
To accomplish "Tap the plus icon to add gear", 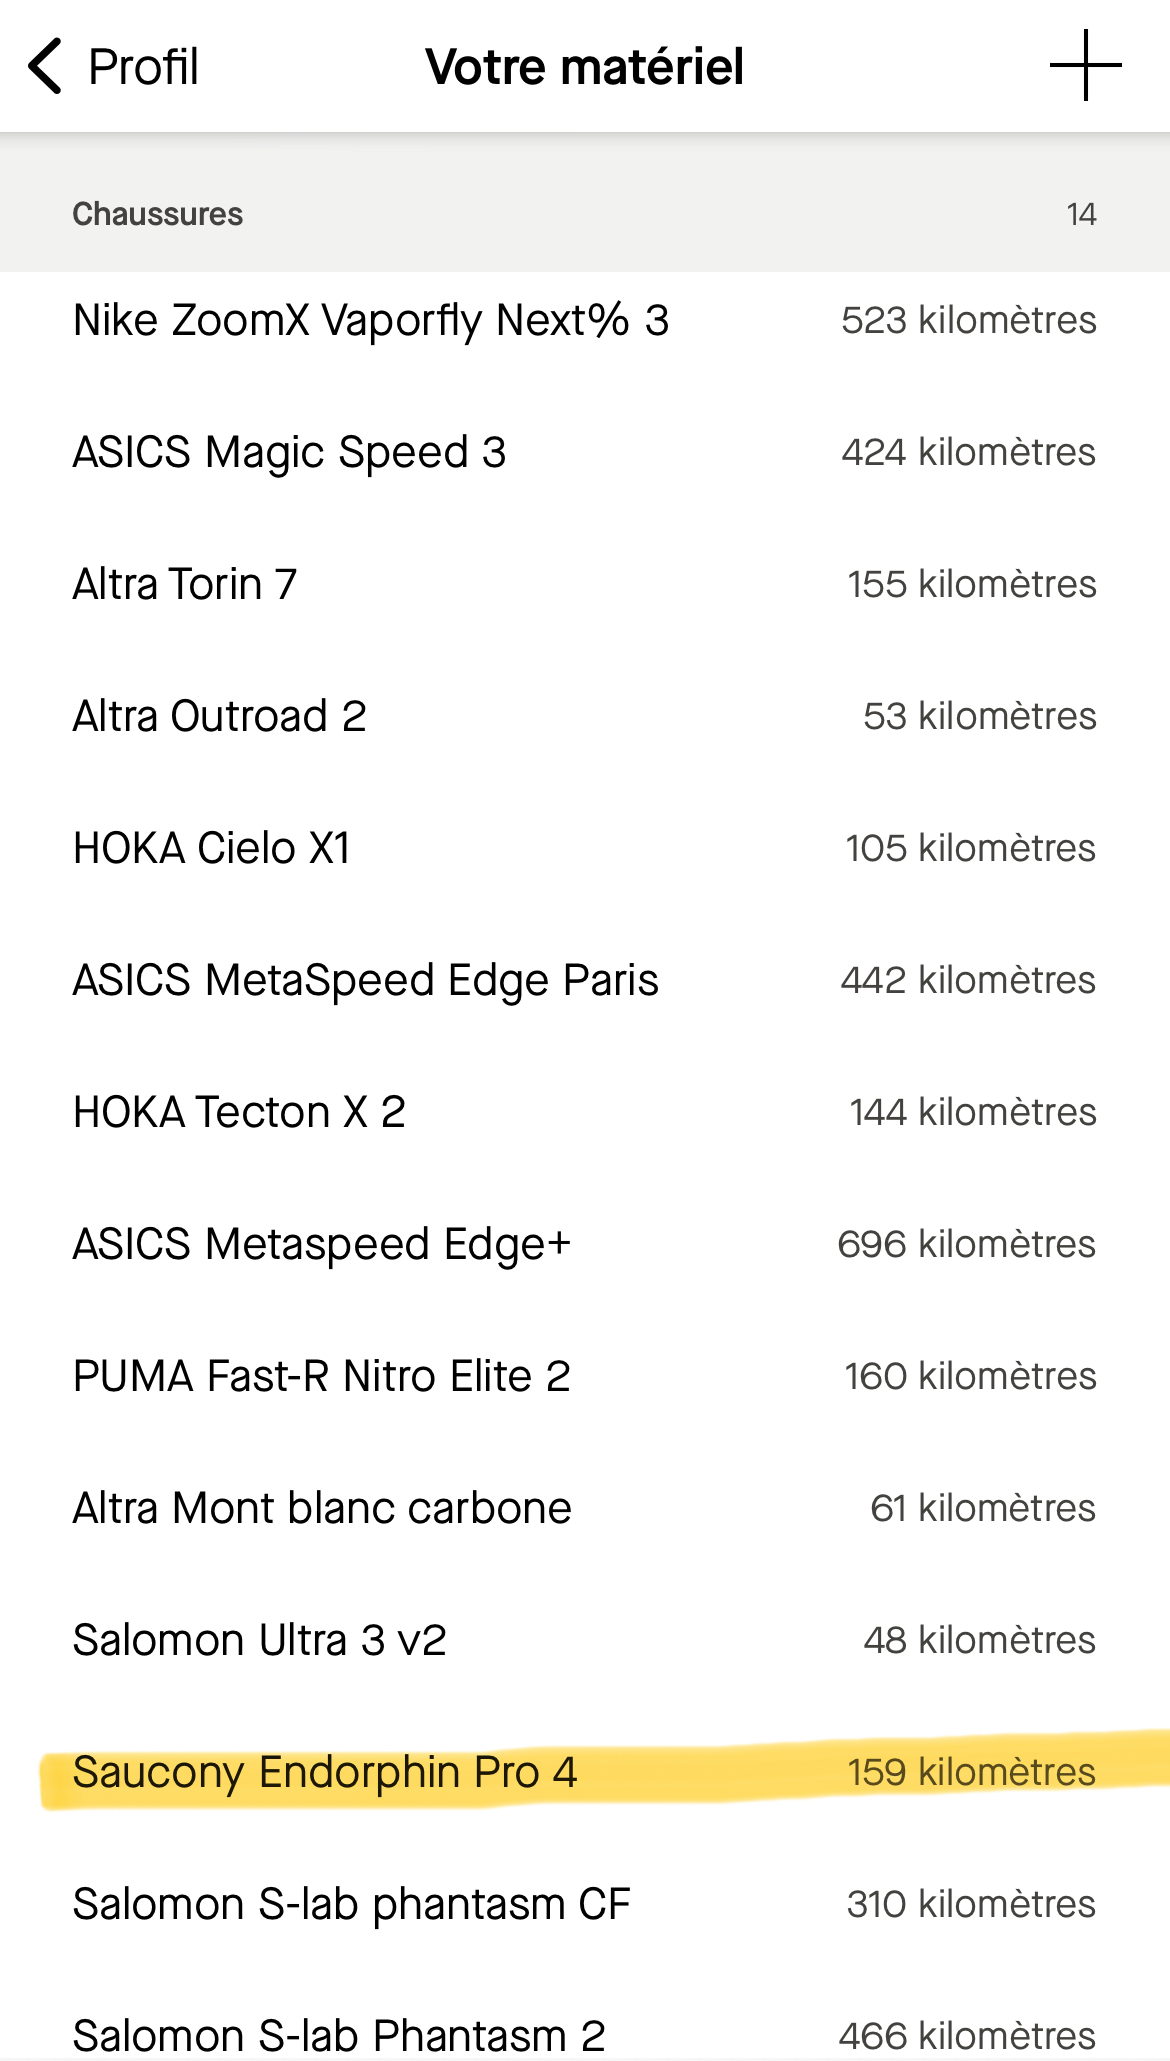I will [1085, 66].
